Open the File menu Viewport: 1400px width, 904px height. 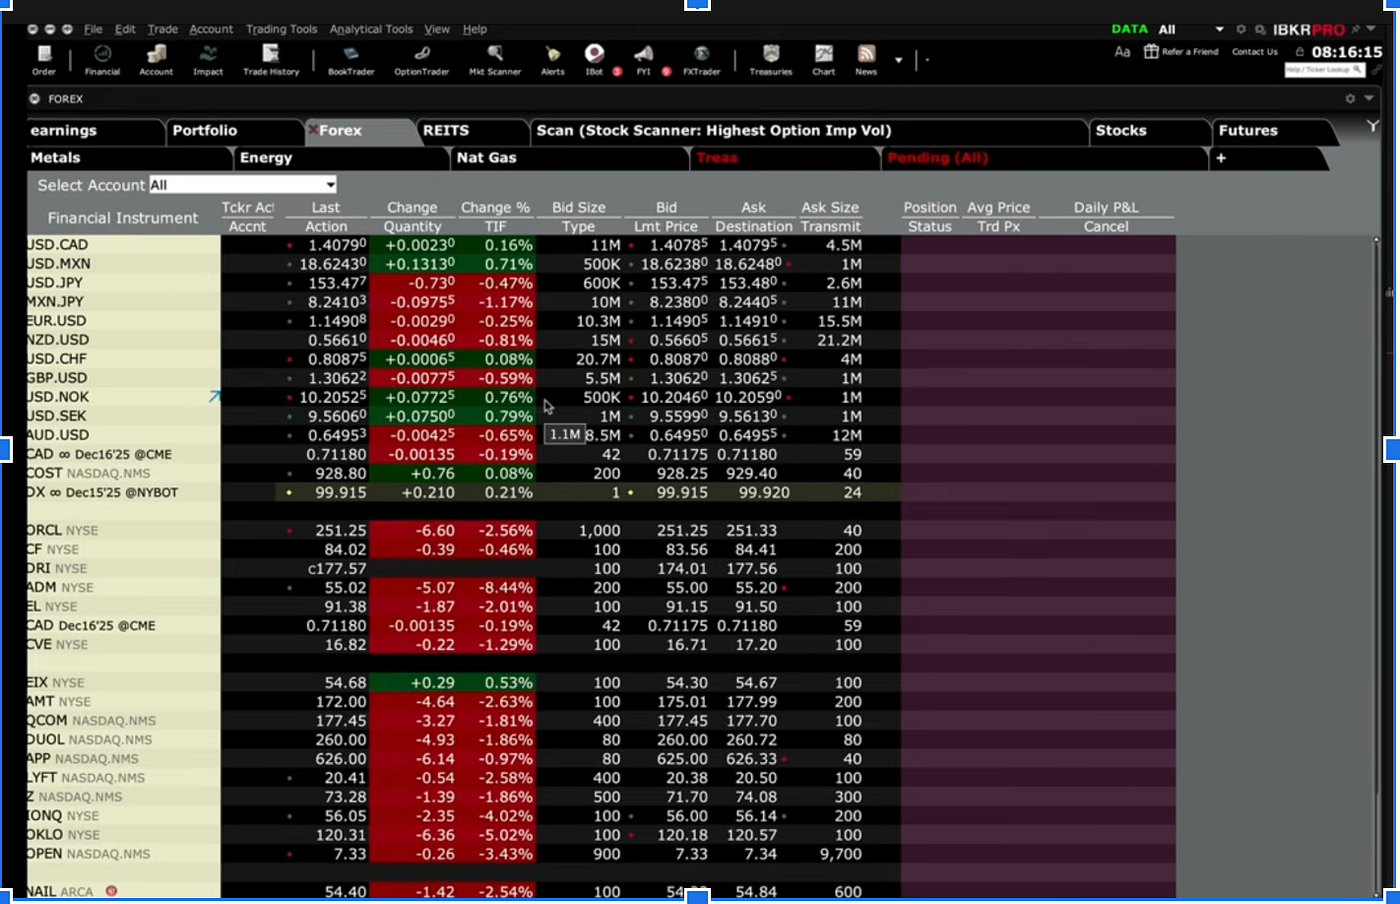pos(93,29)
